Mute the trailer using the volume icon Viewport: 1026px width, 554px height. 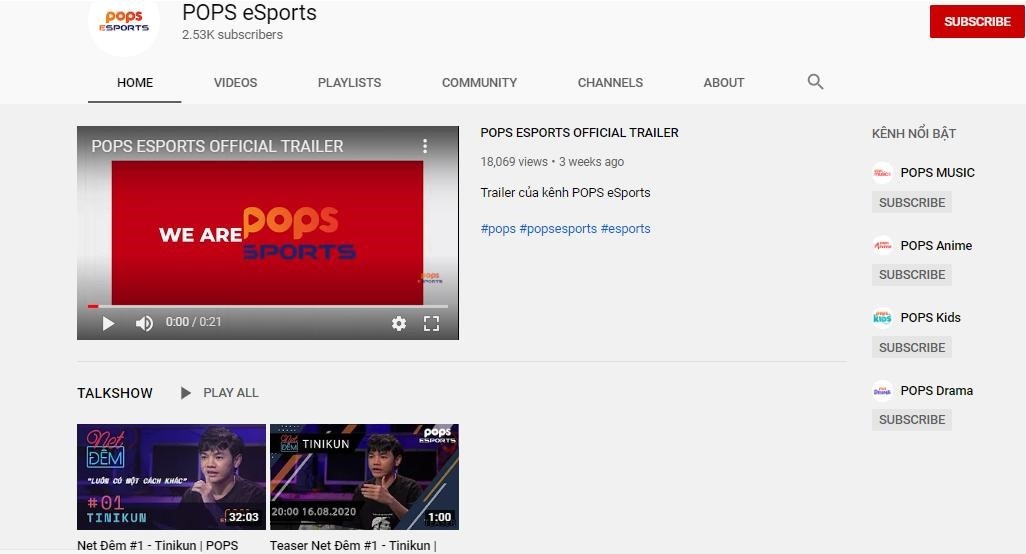click(144, 323)
